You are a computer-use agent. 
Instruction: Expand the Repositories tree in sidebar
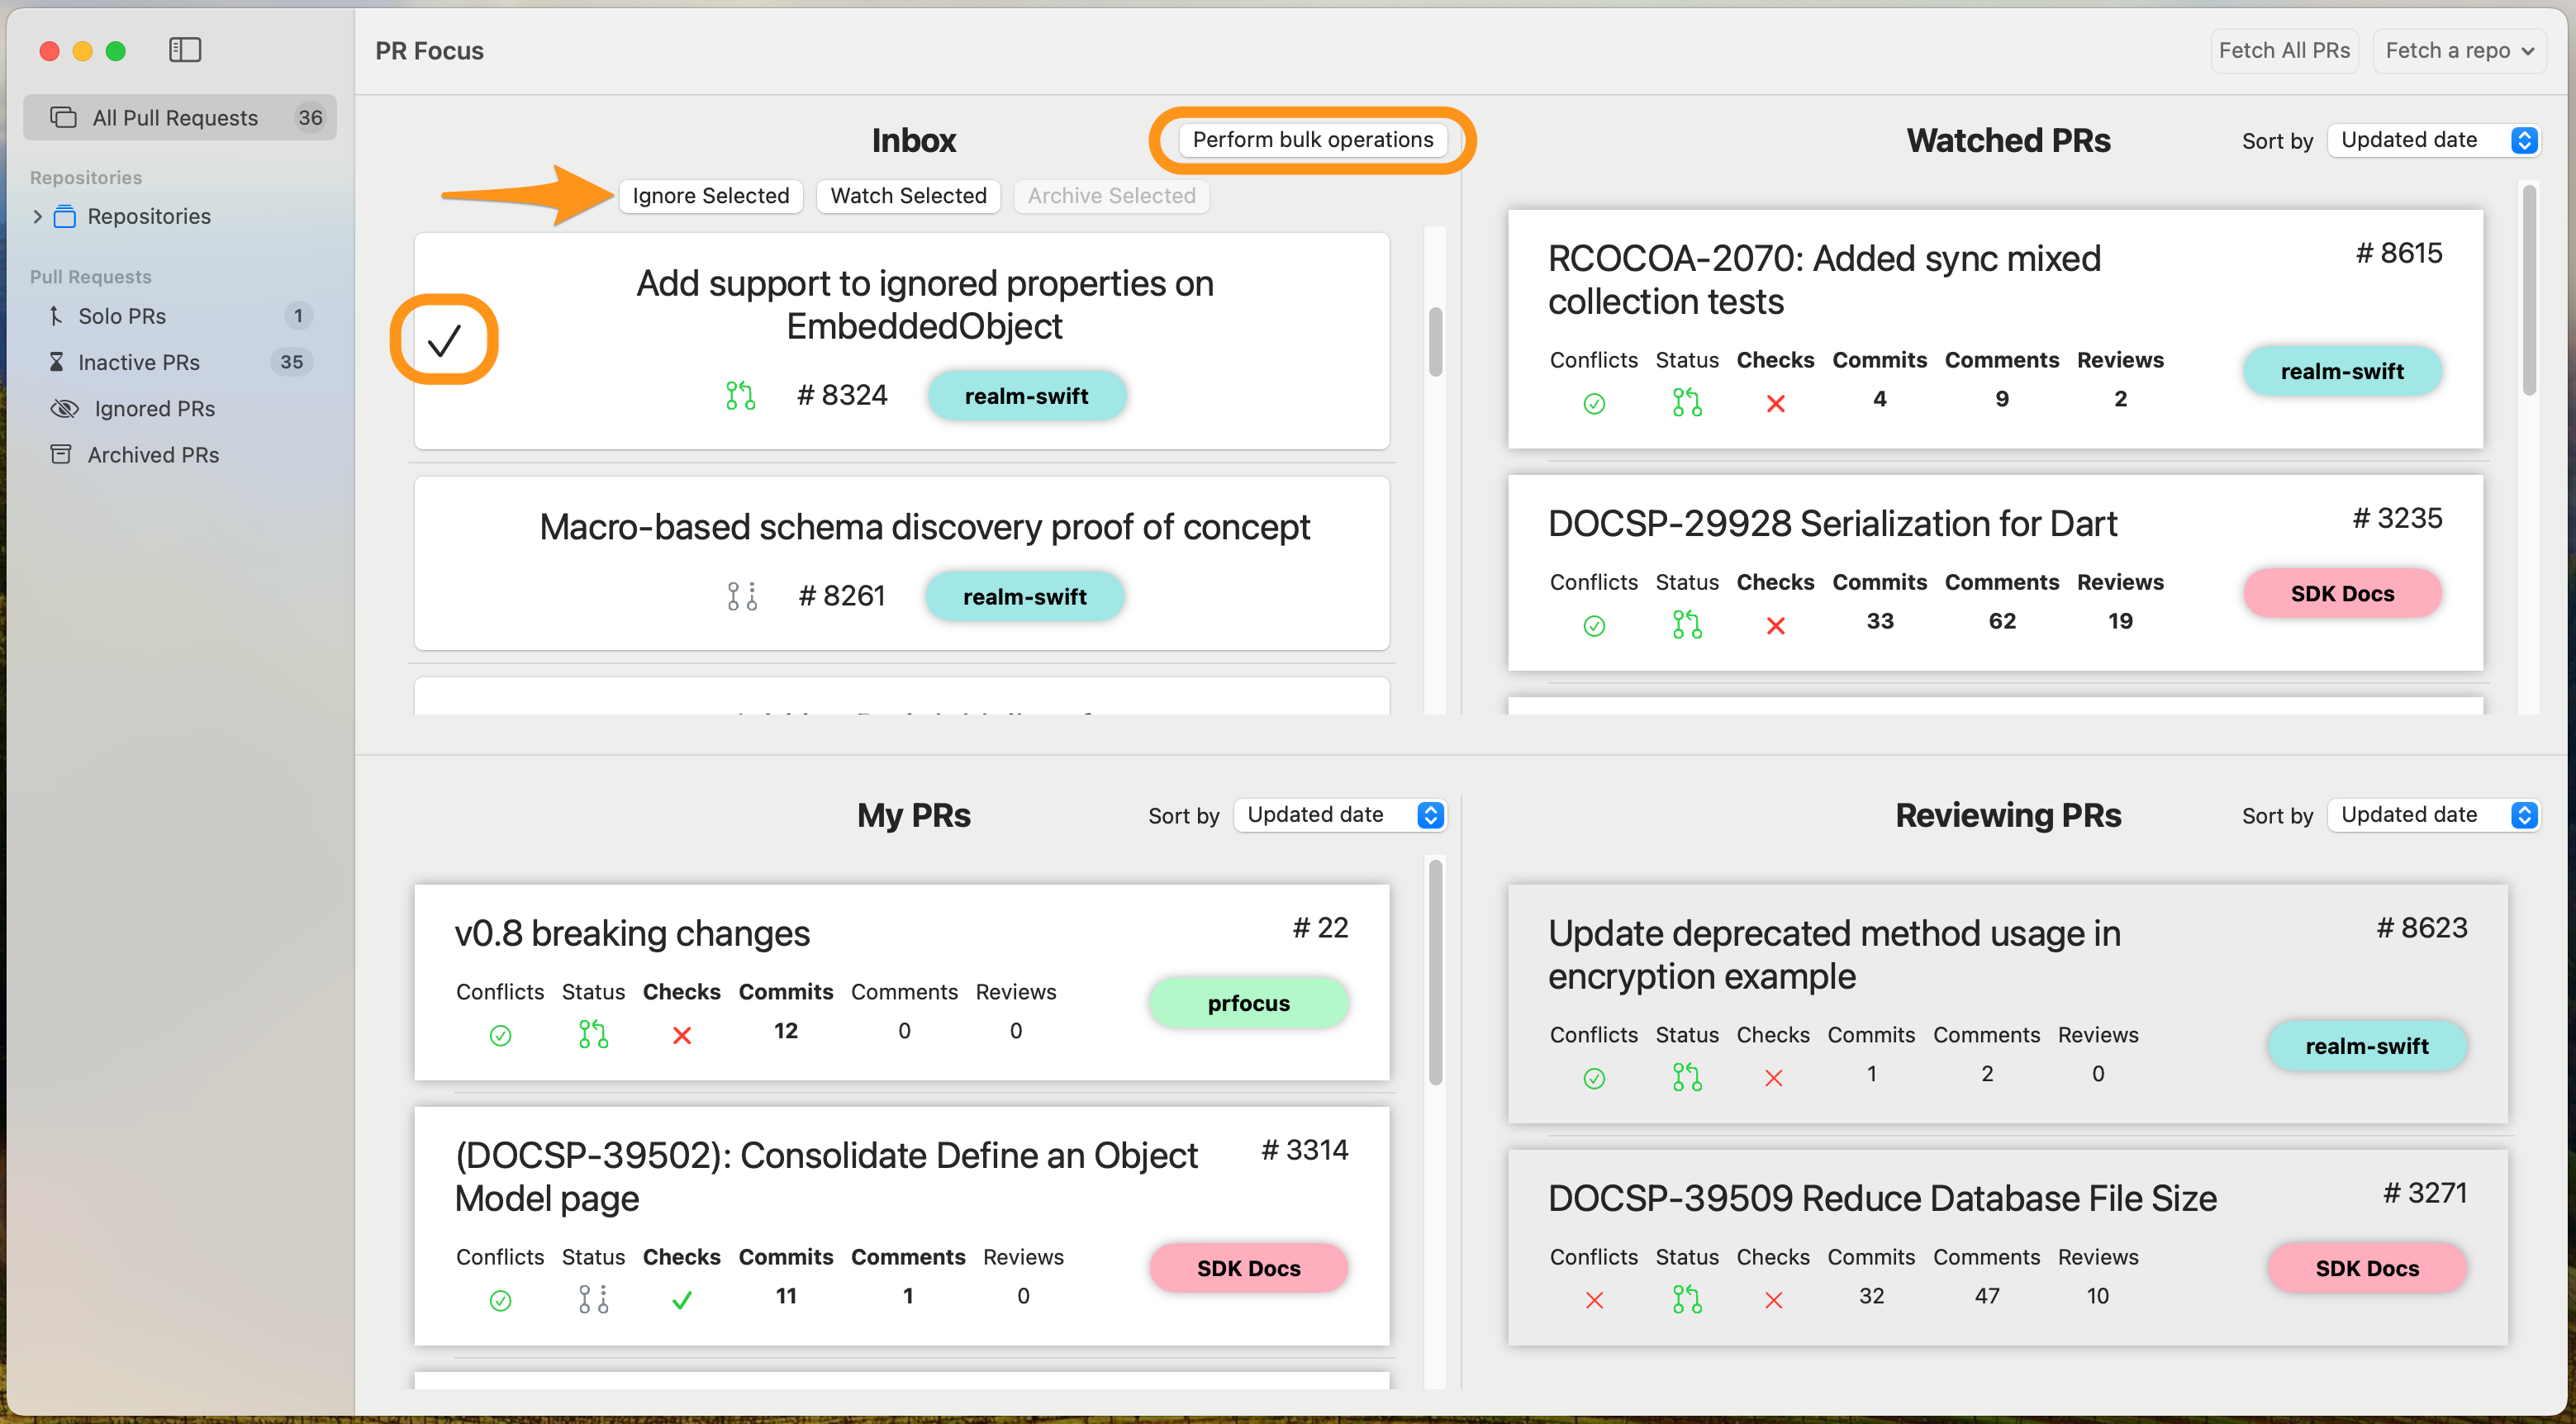[37, 216]
